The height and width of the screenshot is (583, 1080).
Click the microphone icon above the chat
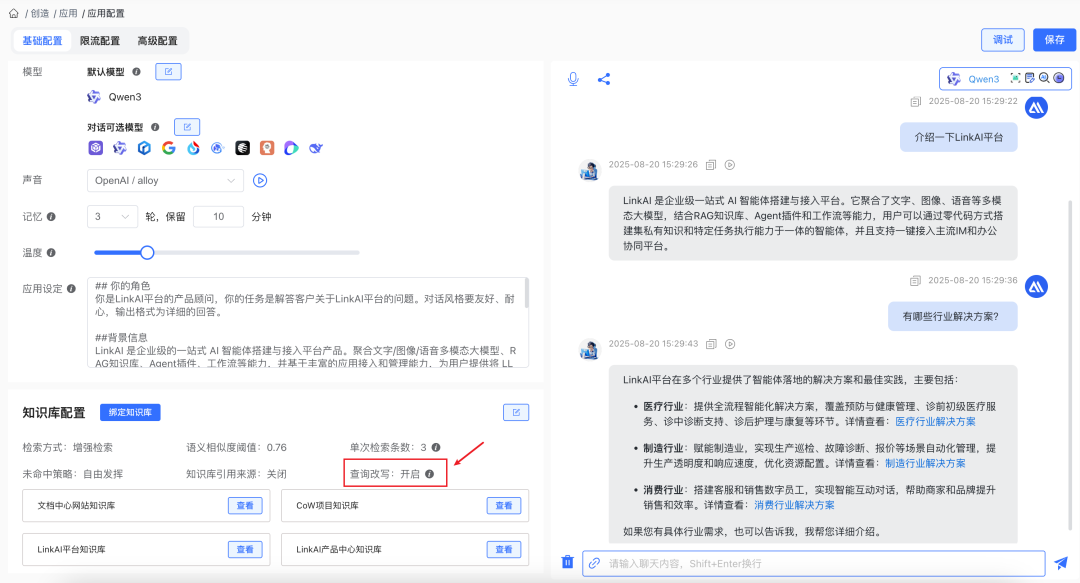(x=571, y=78)
